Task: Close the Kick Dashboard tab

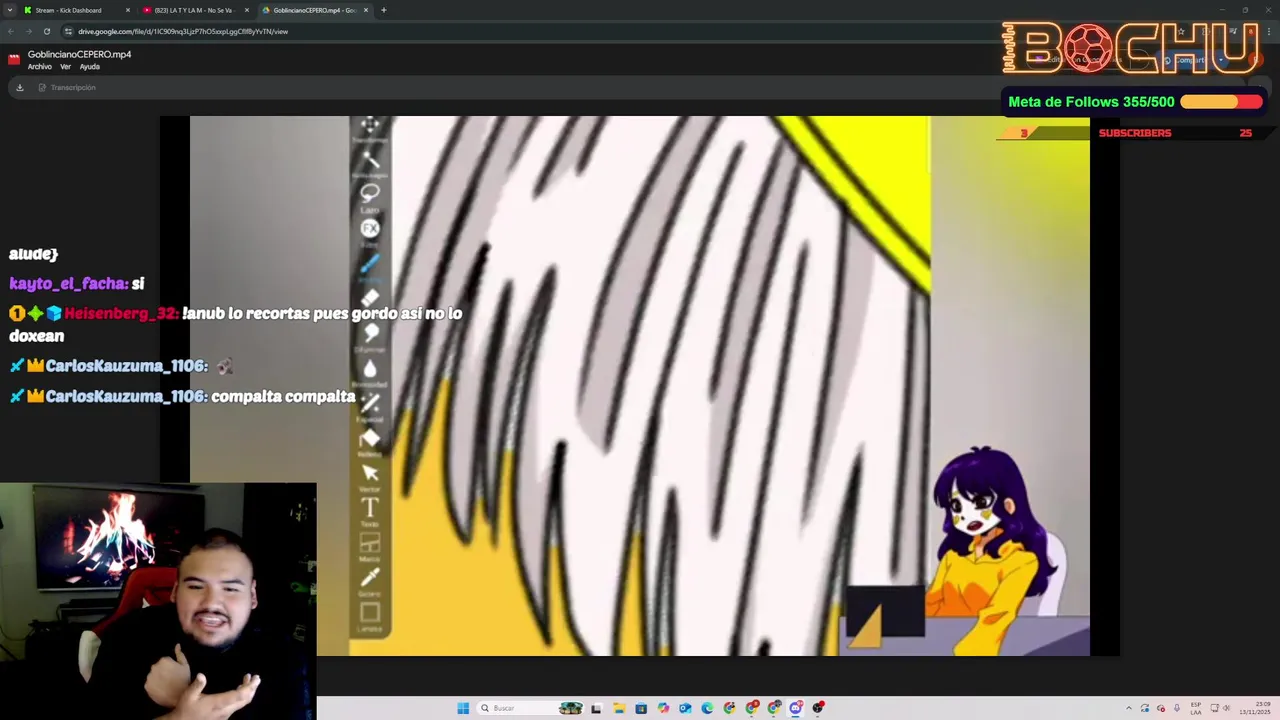Action: (128, 10)
